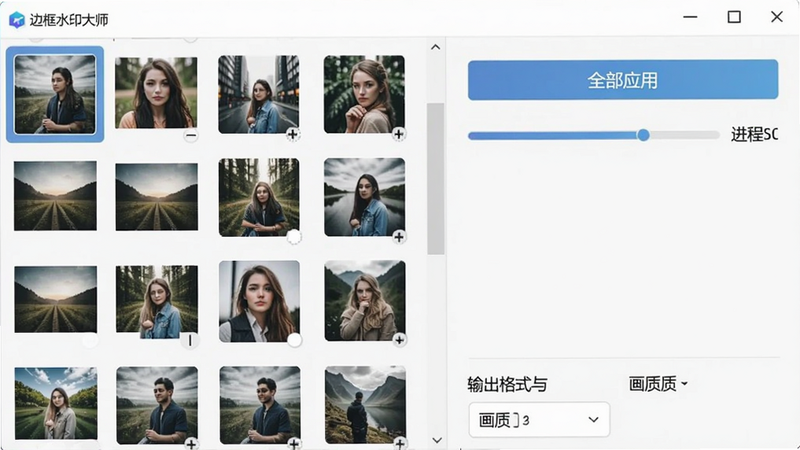Toggle the bar marker on the denim jacket forest portrait
This screenshot has height=450, width=800.
click(190, 340)
